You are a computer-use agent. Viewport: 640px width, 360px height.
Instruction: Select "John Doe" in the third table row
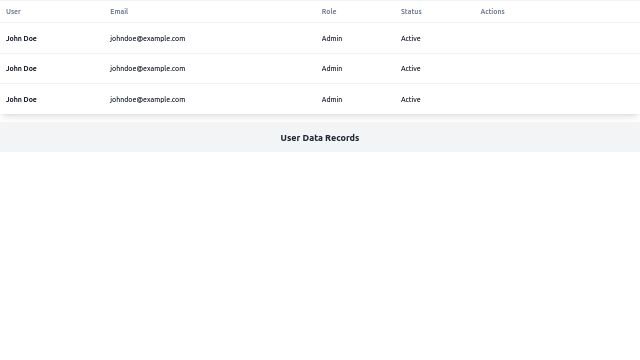pyautogui.click(x=21, y=100)
